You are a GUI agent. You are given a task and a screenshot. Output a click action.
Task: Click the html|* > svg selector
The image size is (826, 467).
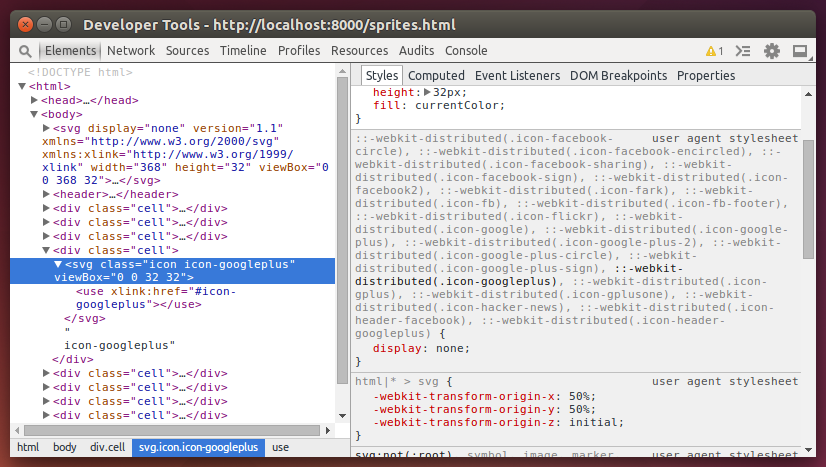point(396,381)
